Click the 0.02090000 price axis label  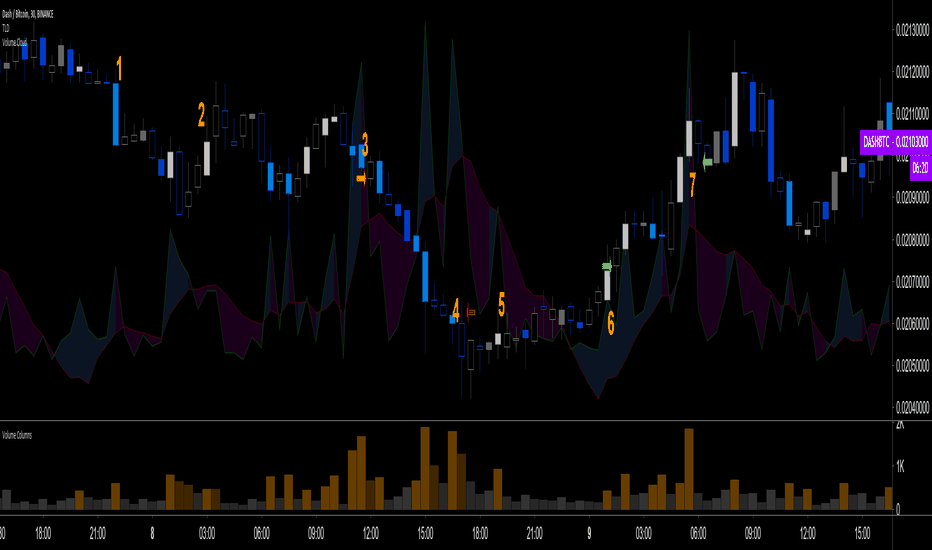pyautogui.click(x=912, y=198)
